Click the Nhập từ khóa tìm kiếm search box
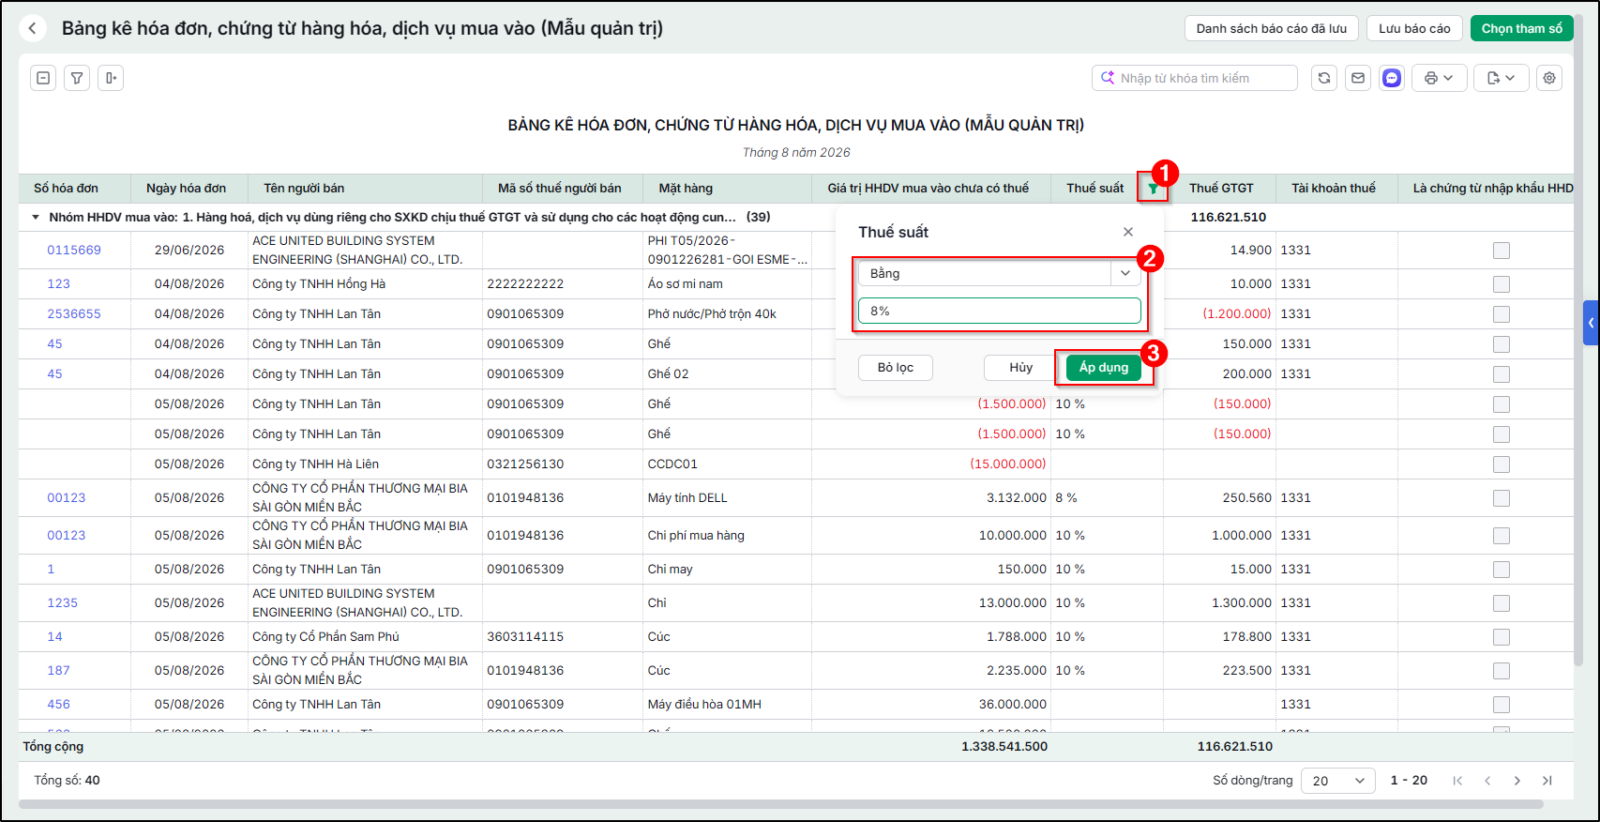 point(1195,78)
